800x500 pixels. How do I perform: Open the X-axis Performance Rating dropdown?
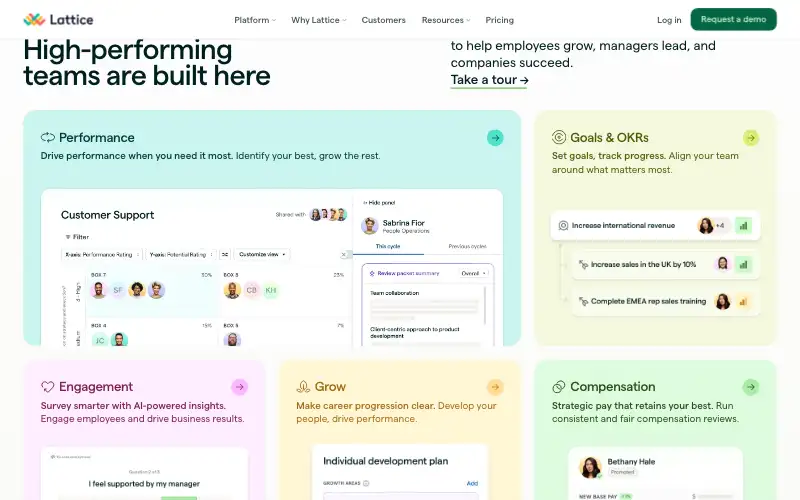(x=102, y=254)
